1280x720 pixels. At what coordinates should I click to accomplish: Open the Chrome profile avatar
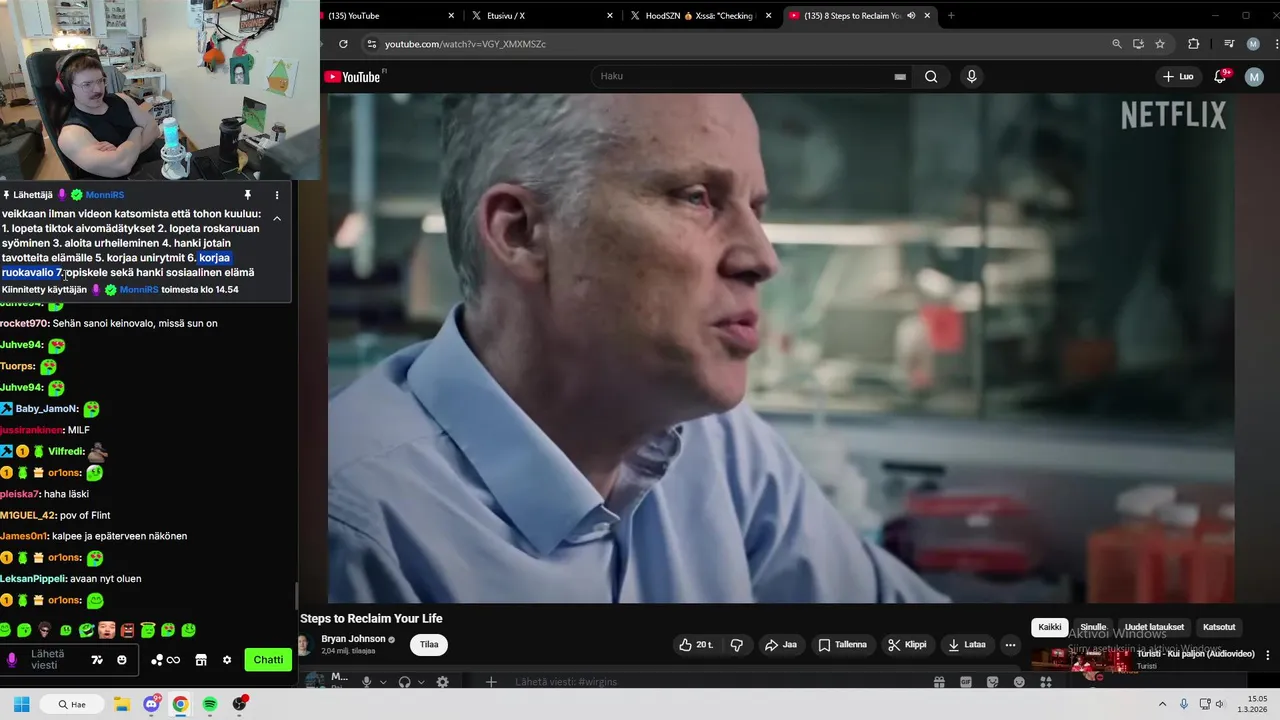tap(1253, 44)
